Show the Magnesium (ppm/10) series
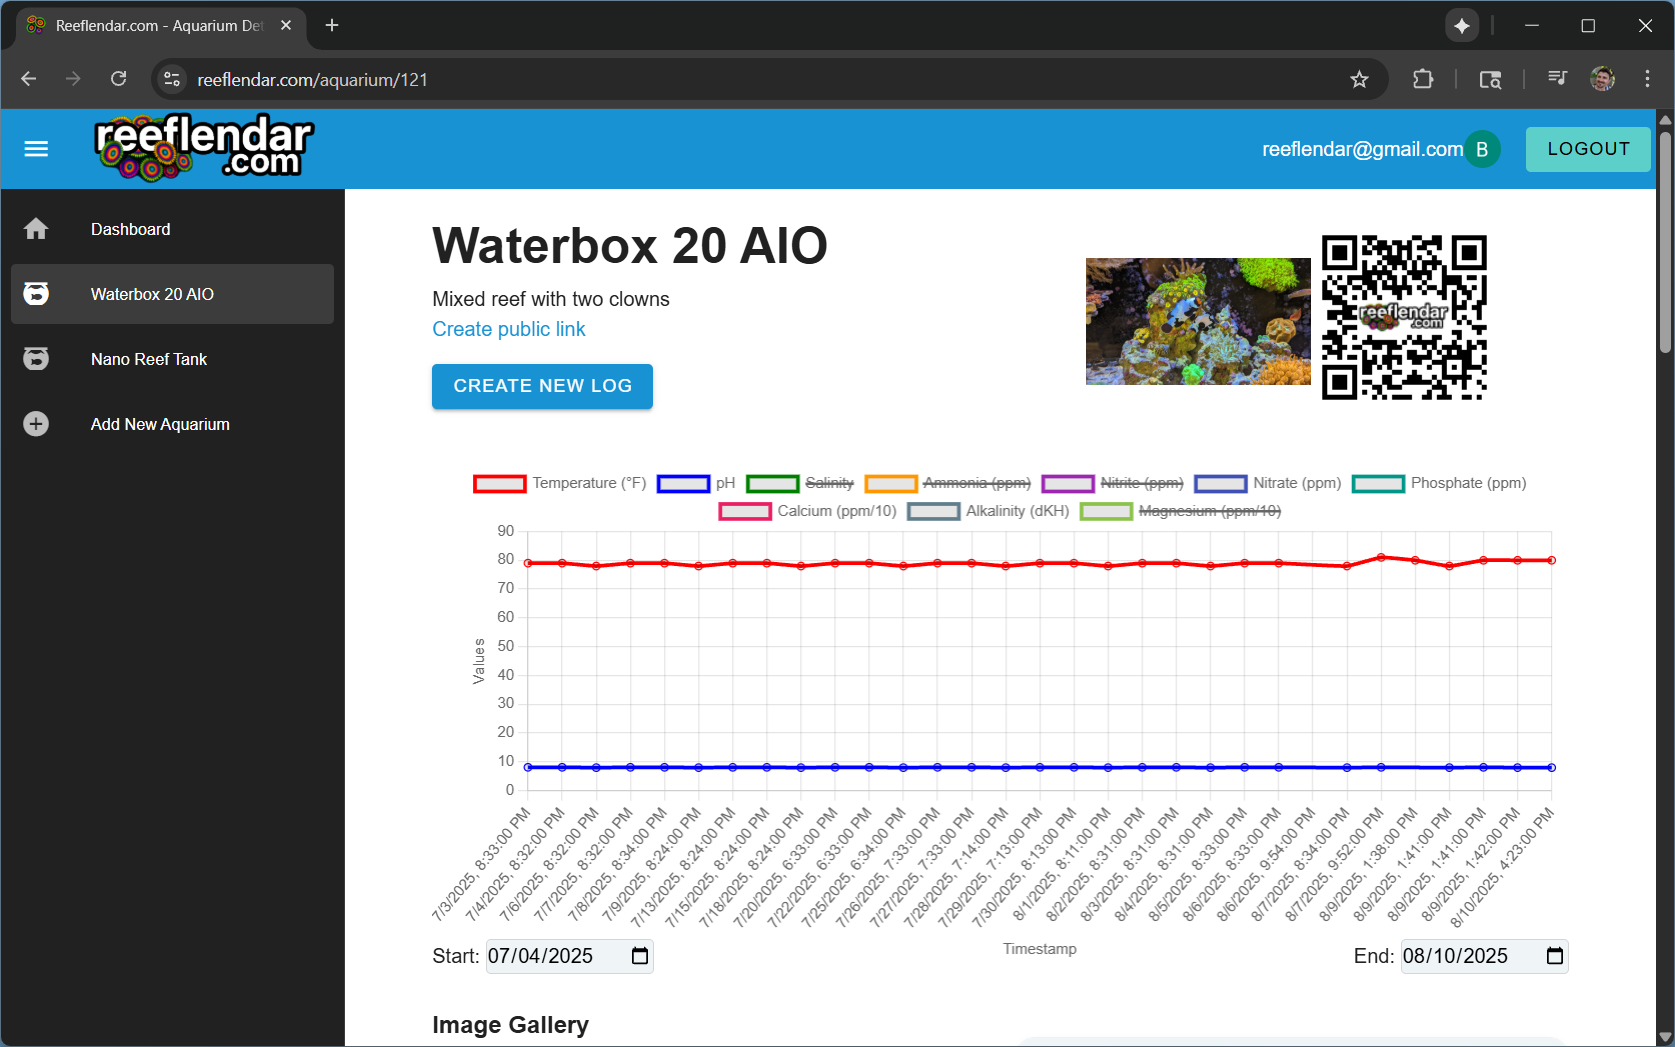This screenshot has width=1675, height=1047. tap(1181, 511)
